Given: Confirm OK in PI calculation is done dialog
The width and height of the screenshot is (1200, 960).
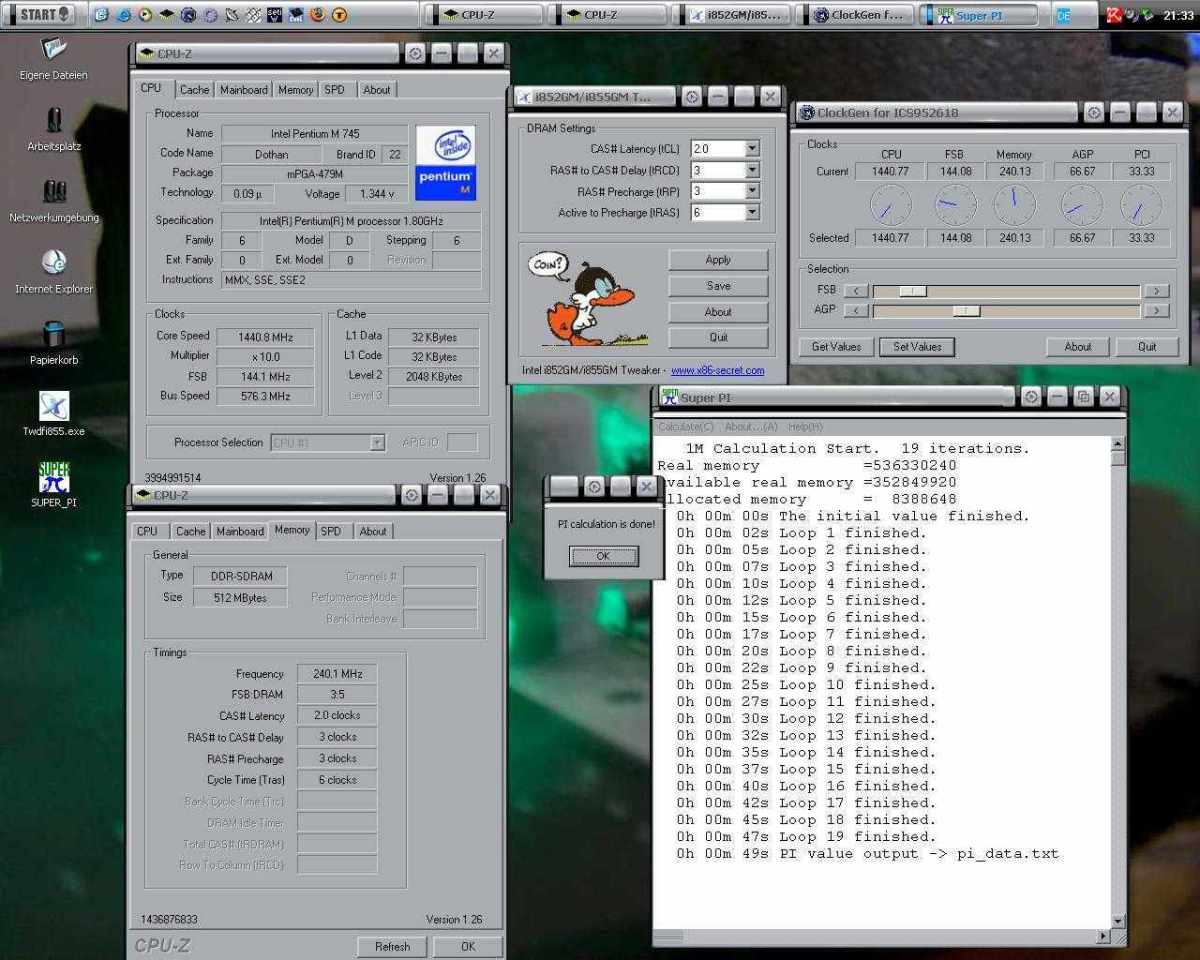Looking at the screenshot, I should [603, 556].
